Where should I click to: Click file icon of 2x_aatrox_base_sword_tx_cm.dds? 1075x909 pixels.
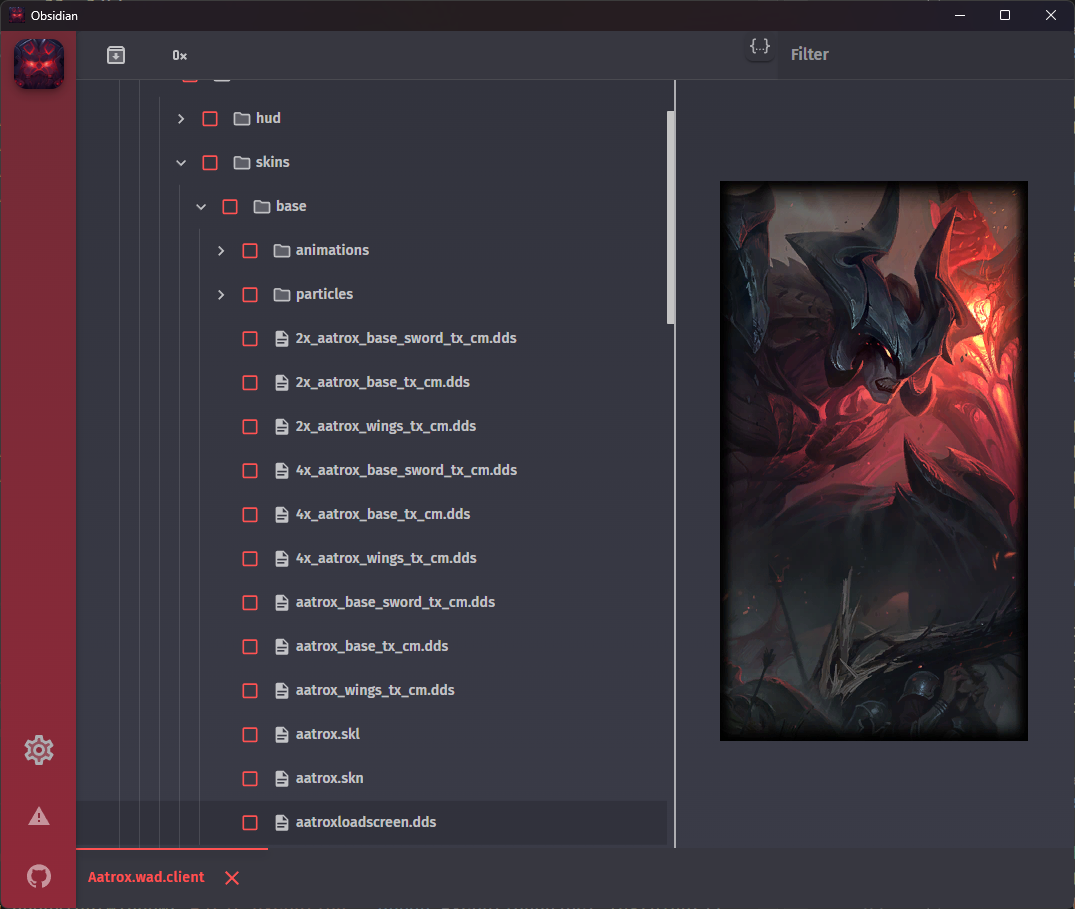281,339
